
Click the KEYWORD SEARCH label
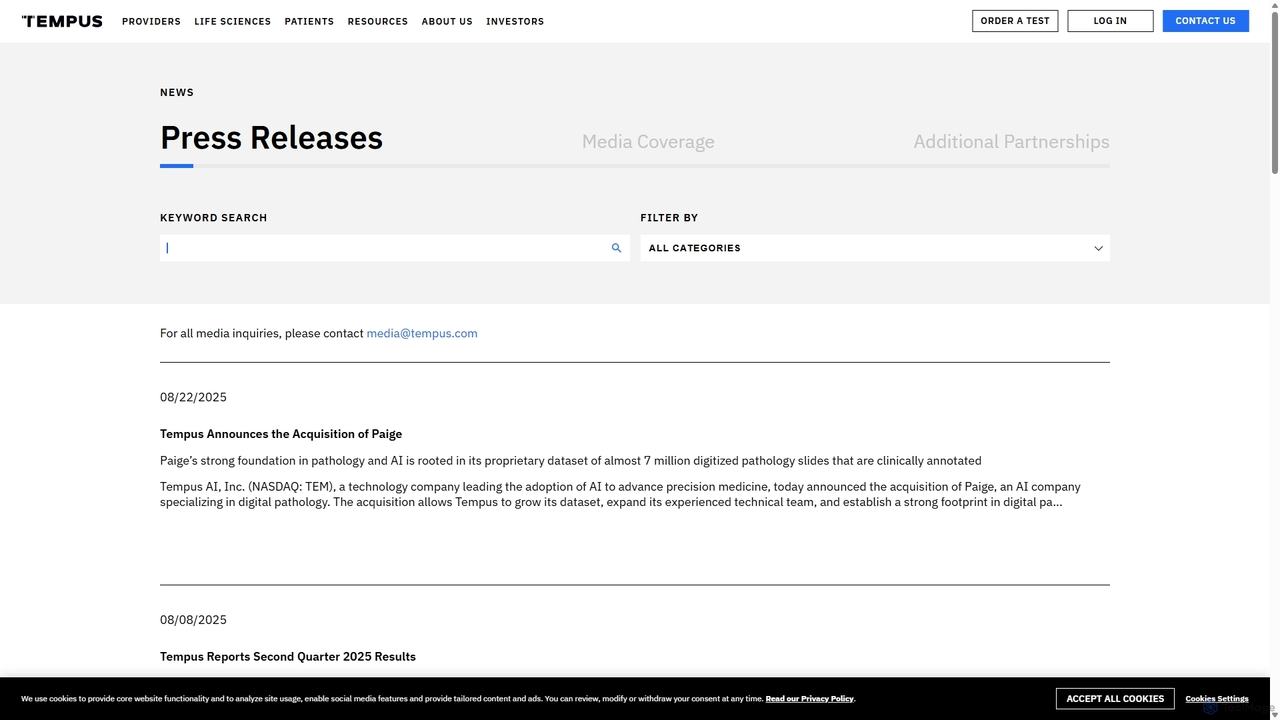[x=214, y=218]
